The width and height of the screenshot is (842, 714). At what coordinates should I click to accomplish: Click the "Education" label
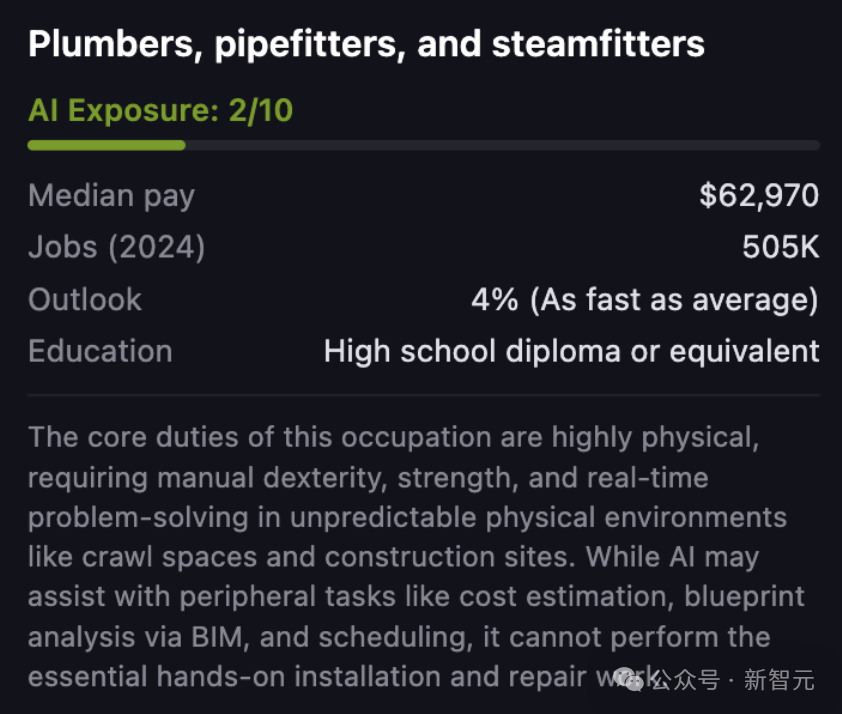(x=100, y=352)
